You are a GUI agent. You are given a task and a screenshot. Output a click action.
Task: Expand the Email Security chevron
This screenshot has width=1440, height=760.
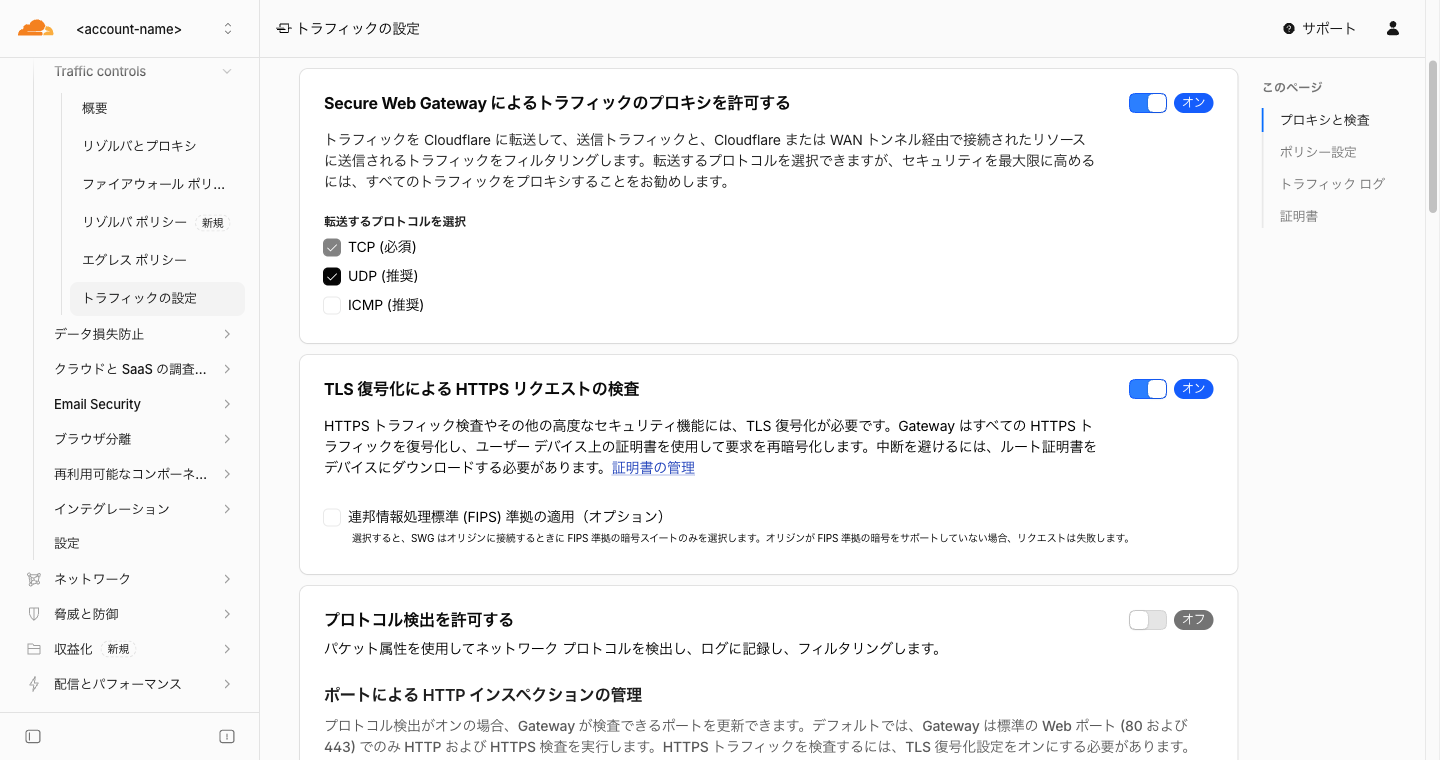point(227,404)
